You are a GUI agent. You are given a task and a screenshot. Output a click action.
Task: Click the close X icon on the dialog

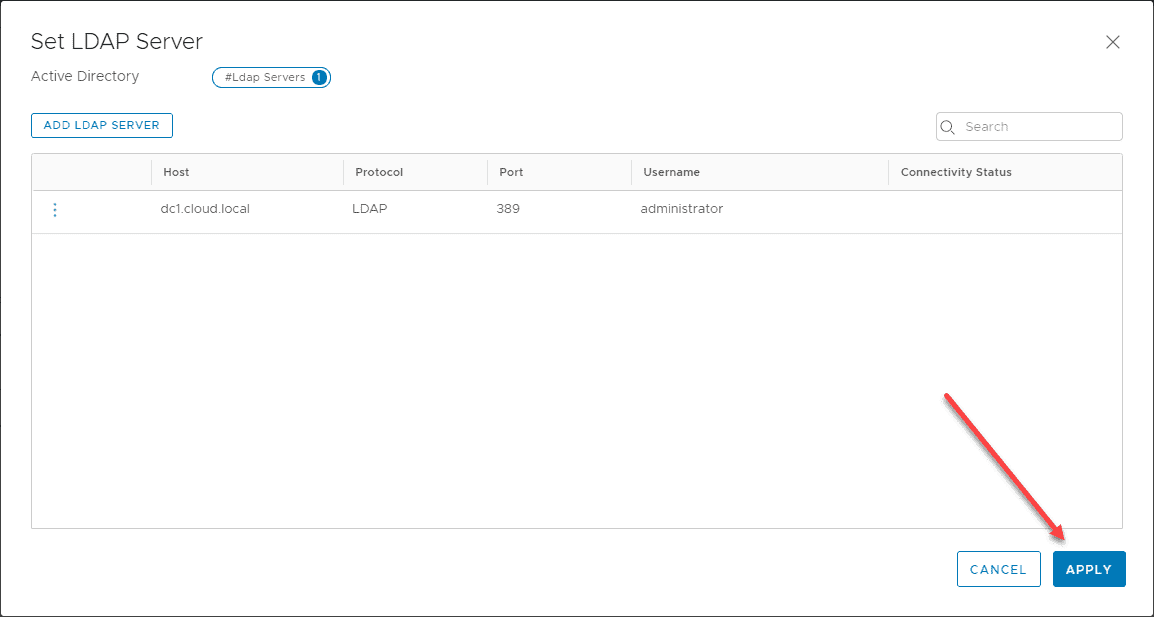pyautogui.click(x=1112, y=42)
